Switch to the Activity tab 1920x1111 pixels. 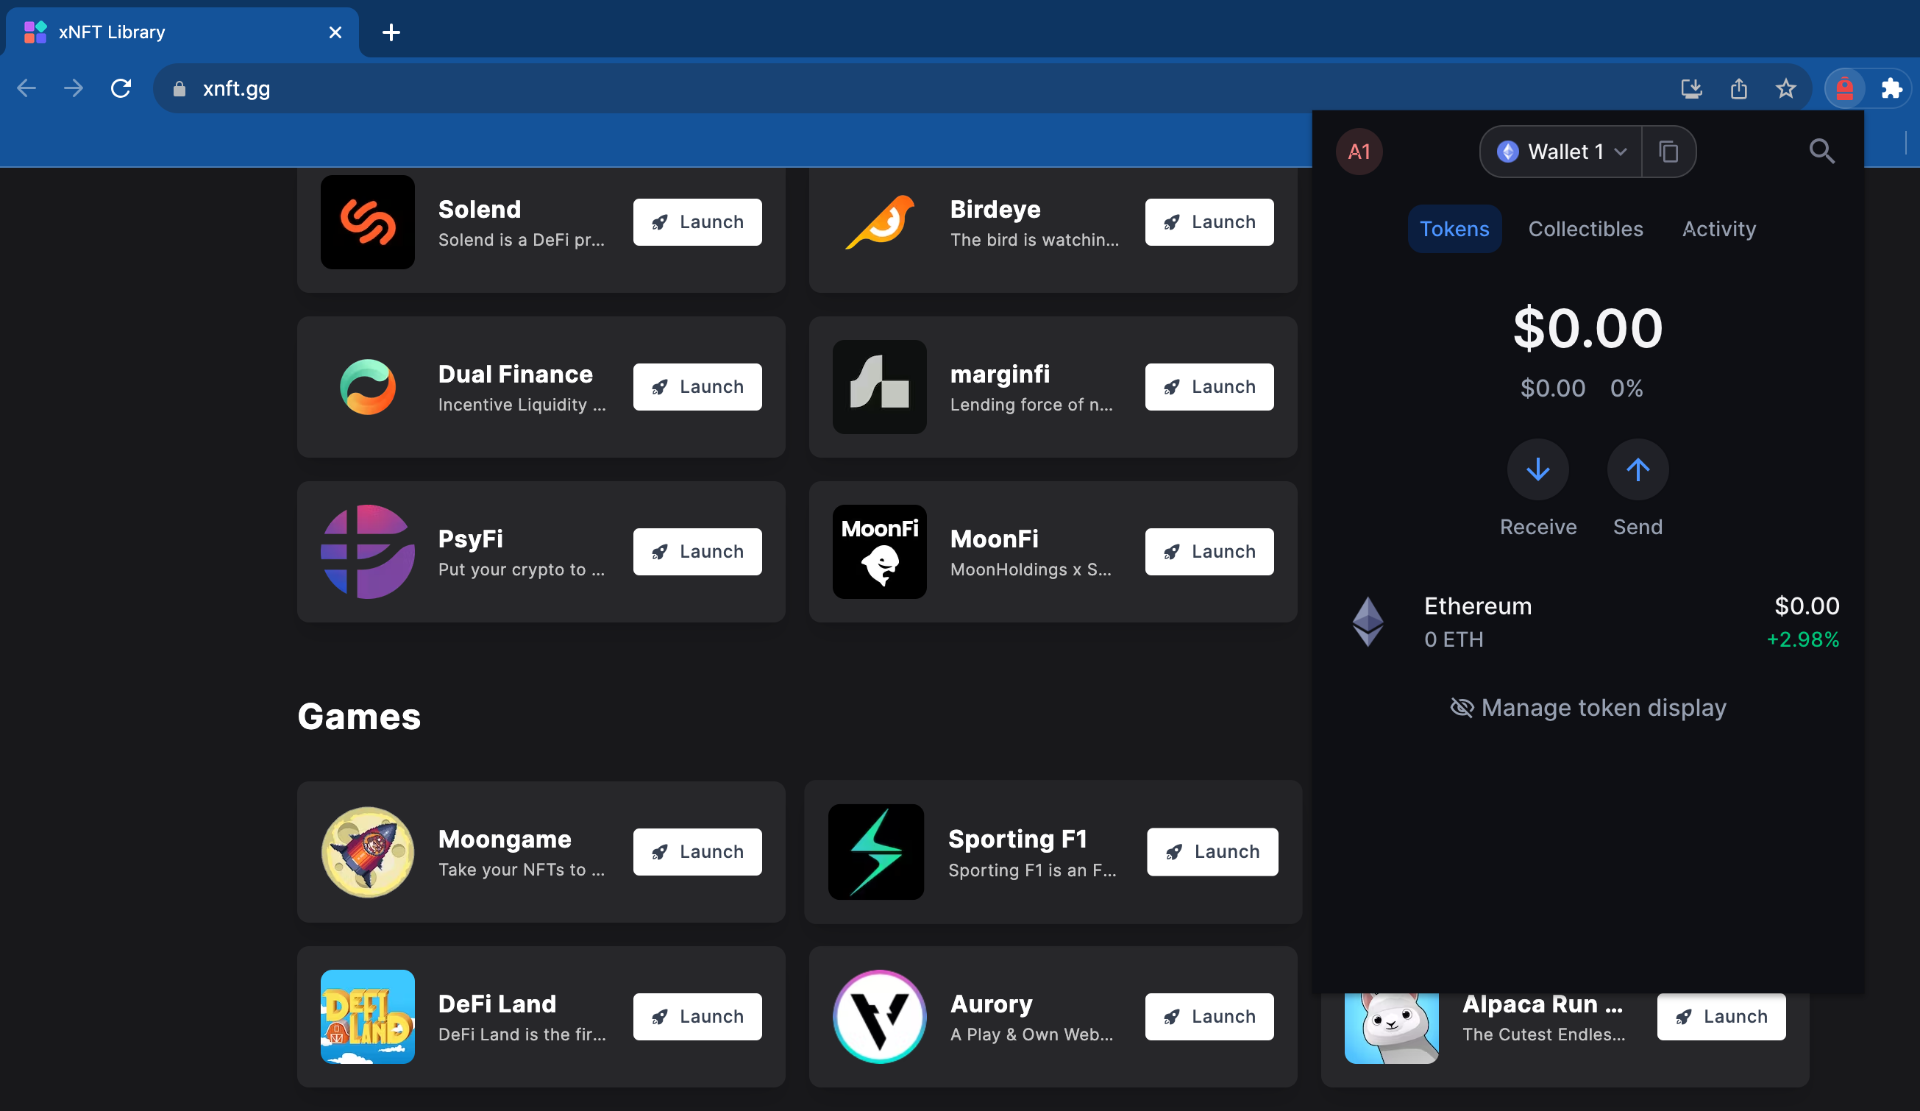(x=1718, y=229)
